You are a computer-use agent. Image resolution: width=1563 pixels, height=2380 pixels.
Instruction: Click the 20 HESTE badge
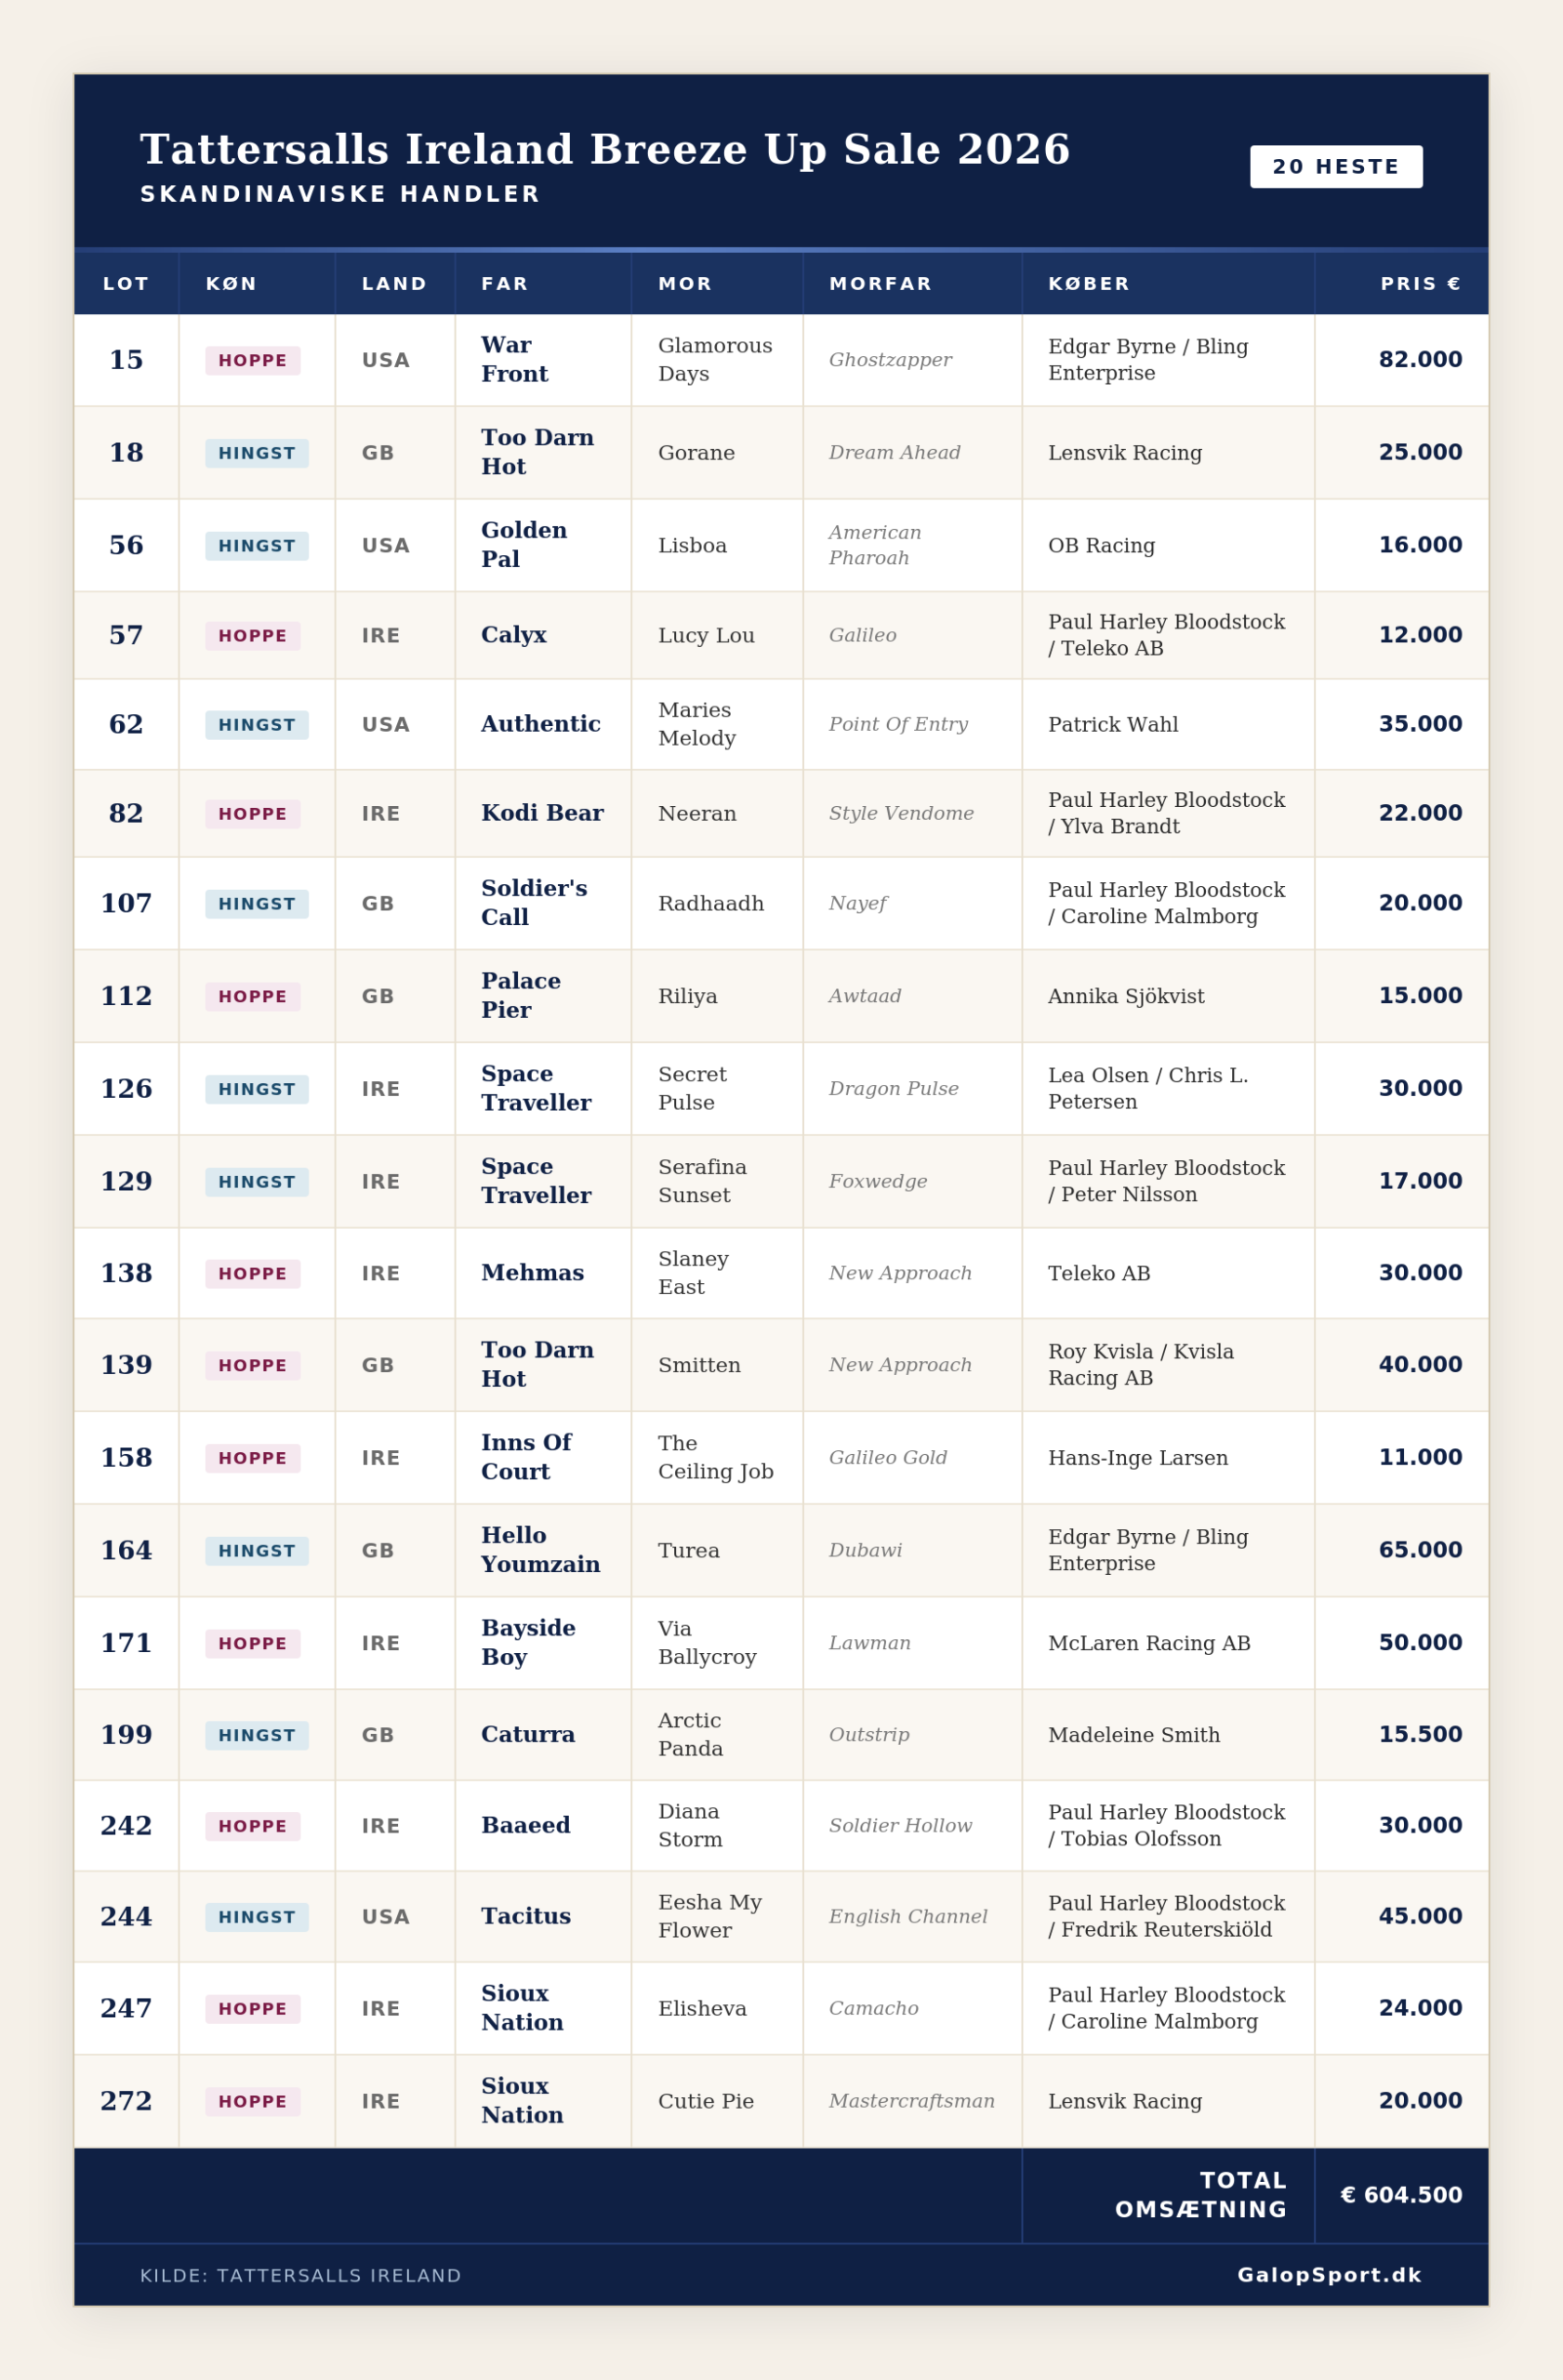click(1335, 167)
